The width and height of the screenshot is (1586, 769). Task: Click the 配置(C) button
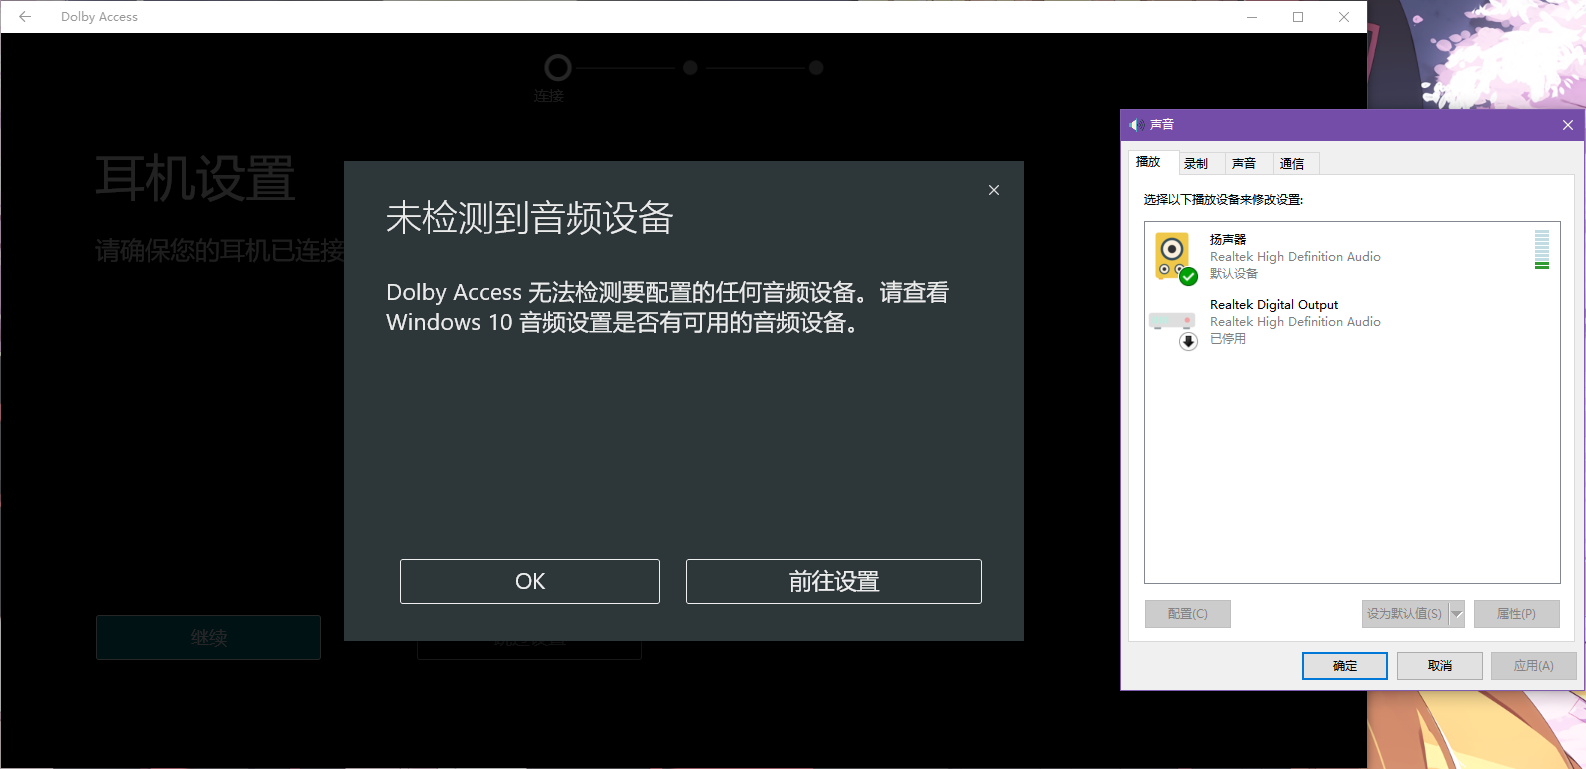tap(1188, 614)
